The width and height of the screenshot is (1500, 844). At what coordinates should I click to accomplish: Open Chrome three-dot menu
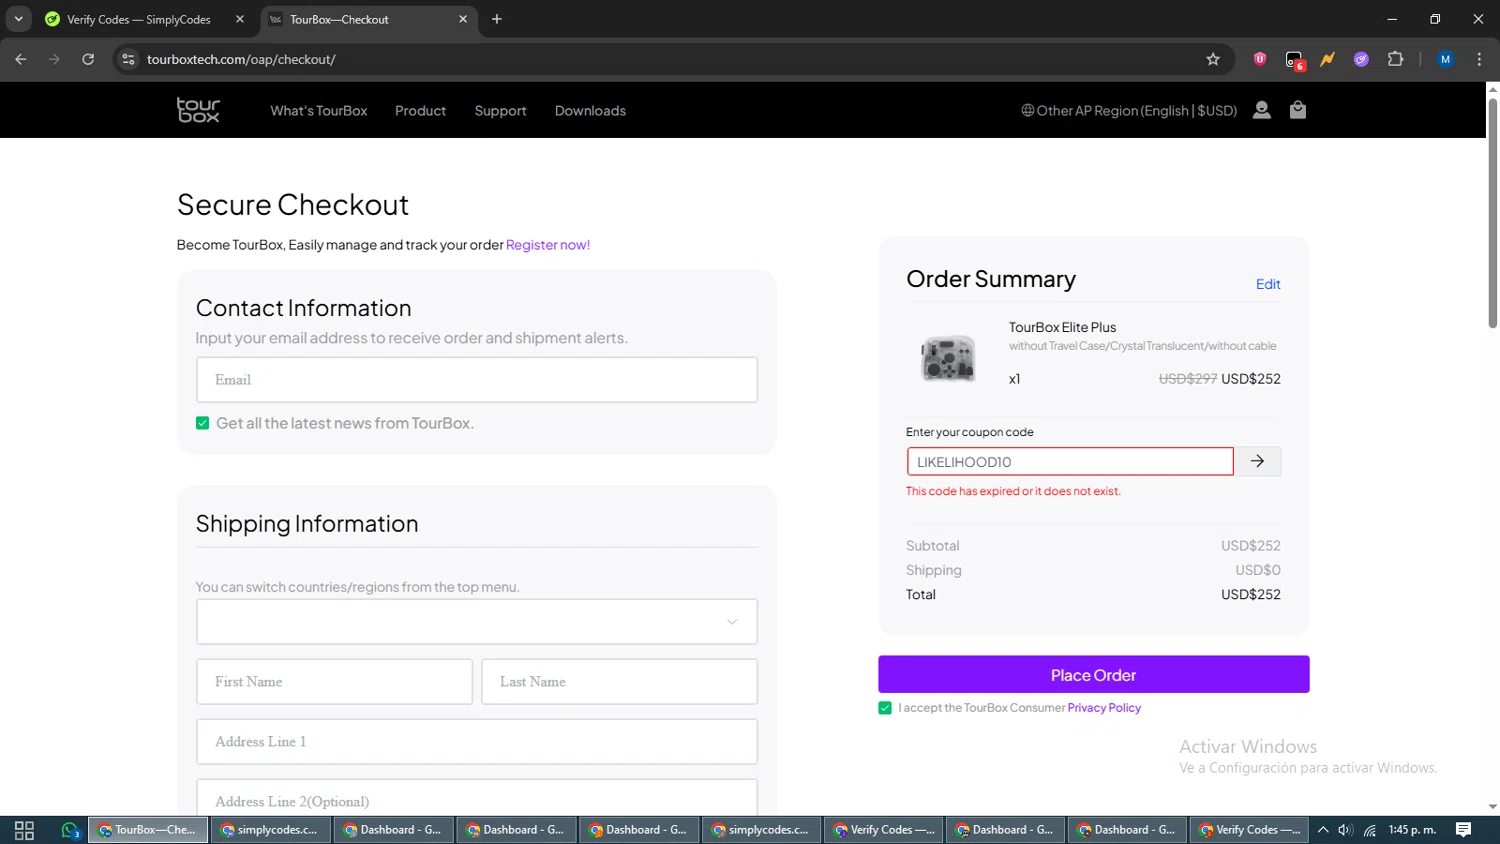click(1479, 59)
